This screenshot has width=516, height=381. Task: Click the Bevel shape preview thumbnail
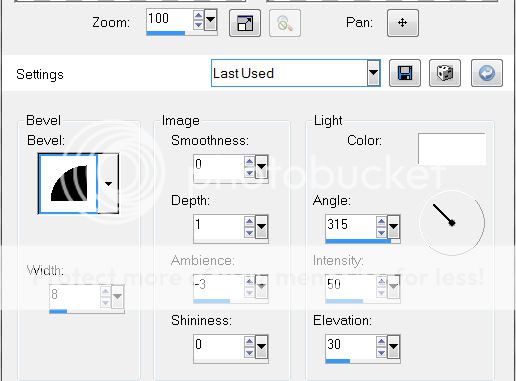coord(68,184)
